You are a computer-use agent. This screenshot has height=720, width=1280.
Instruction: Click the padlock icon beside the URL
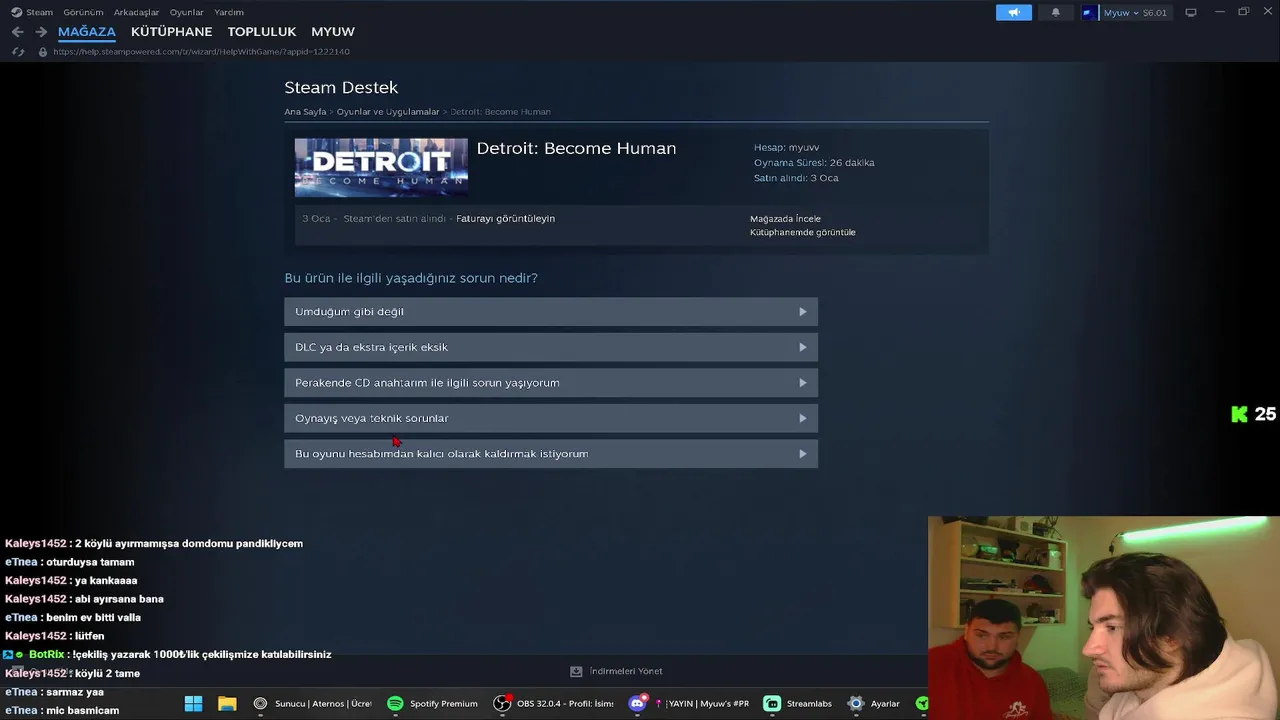[x=43, y=52]
